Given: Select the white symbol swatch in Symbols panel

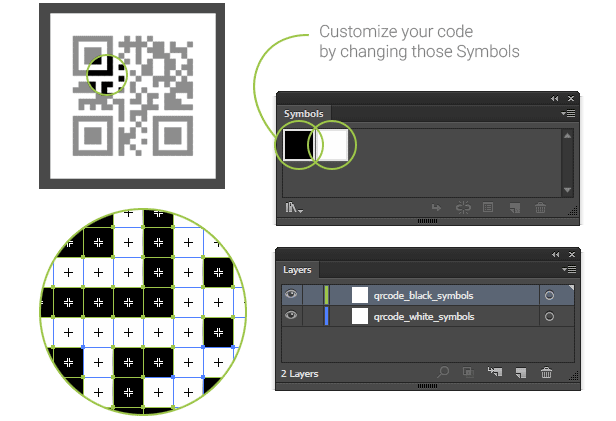Looking at the screenshot, I should click(332, 145).
